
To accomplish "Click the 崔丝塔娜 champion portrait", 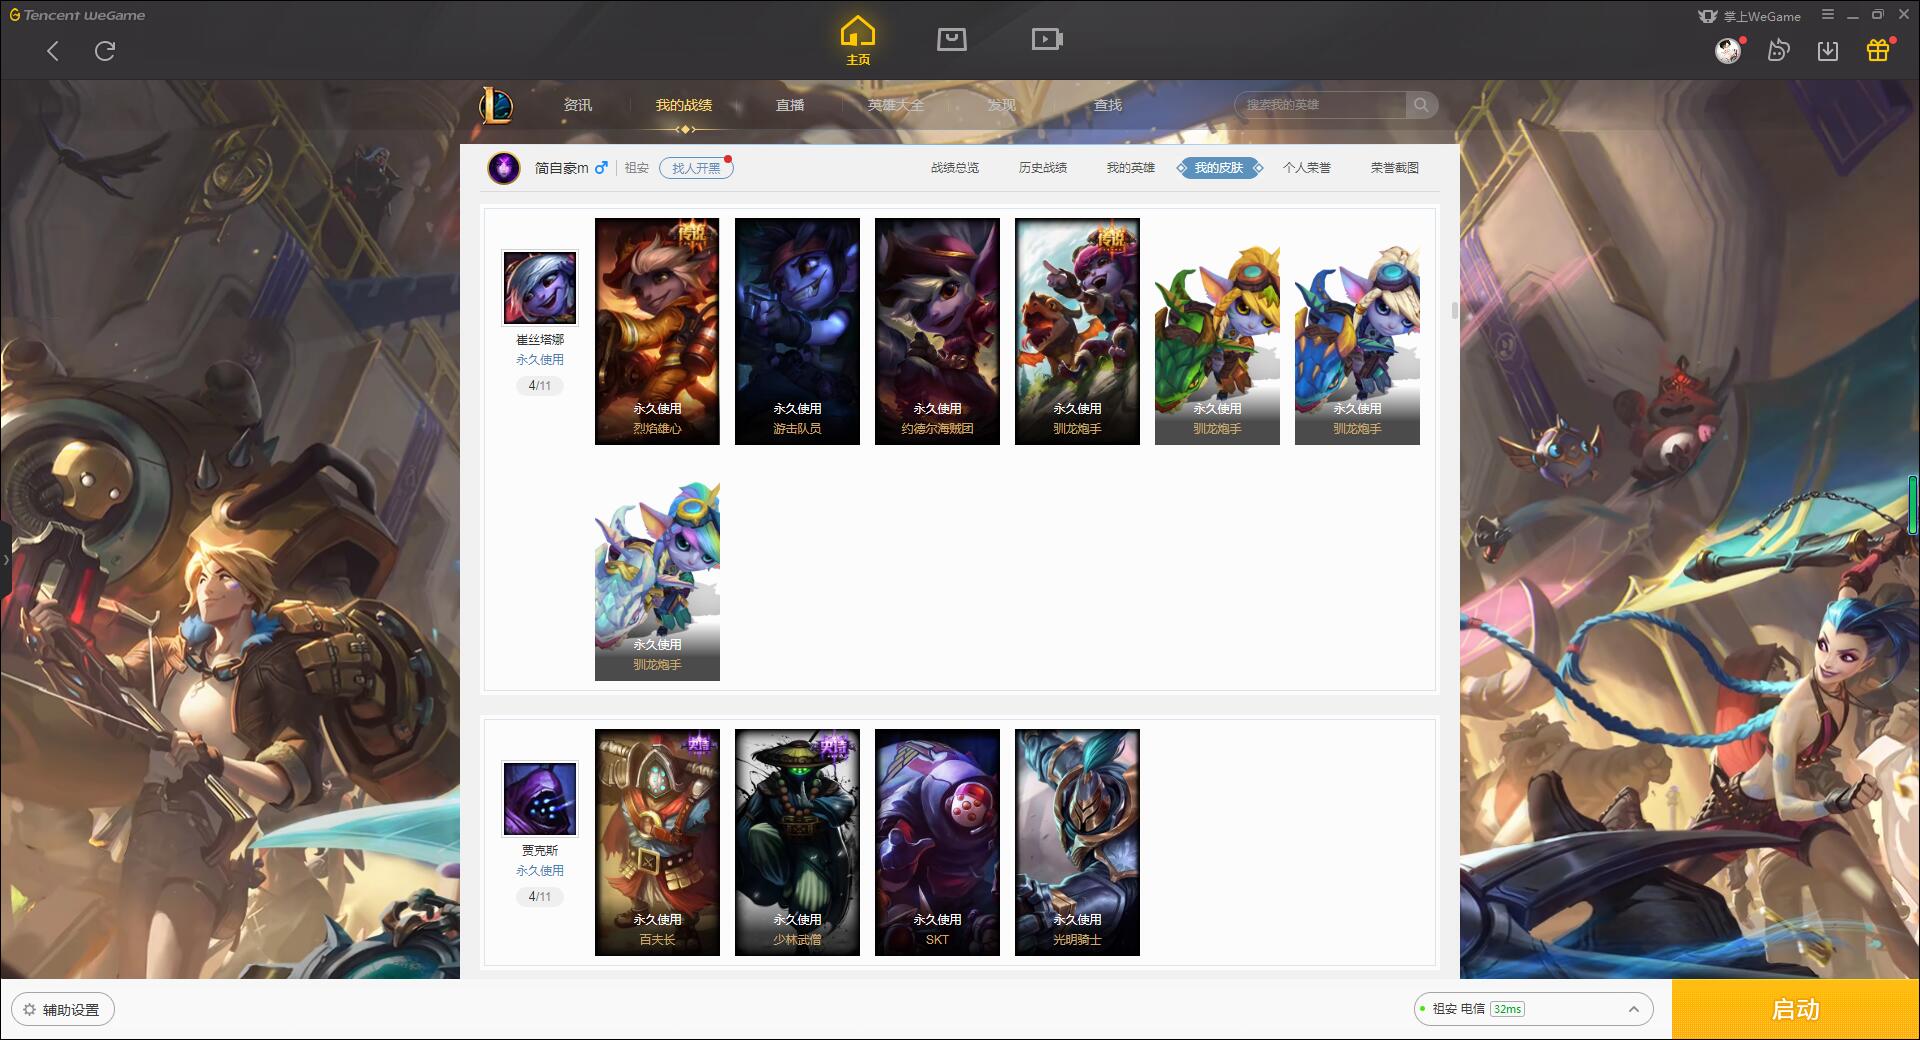I will [x=540, y=288].
